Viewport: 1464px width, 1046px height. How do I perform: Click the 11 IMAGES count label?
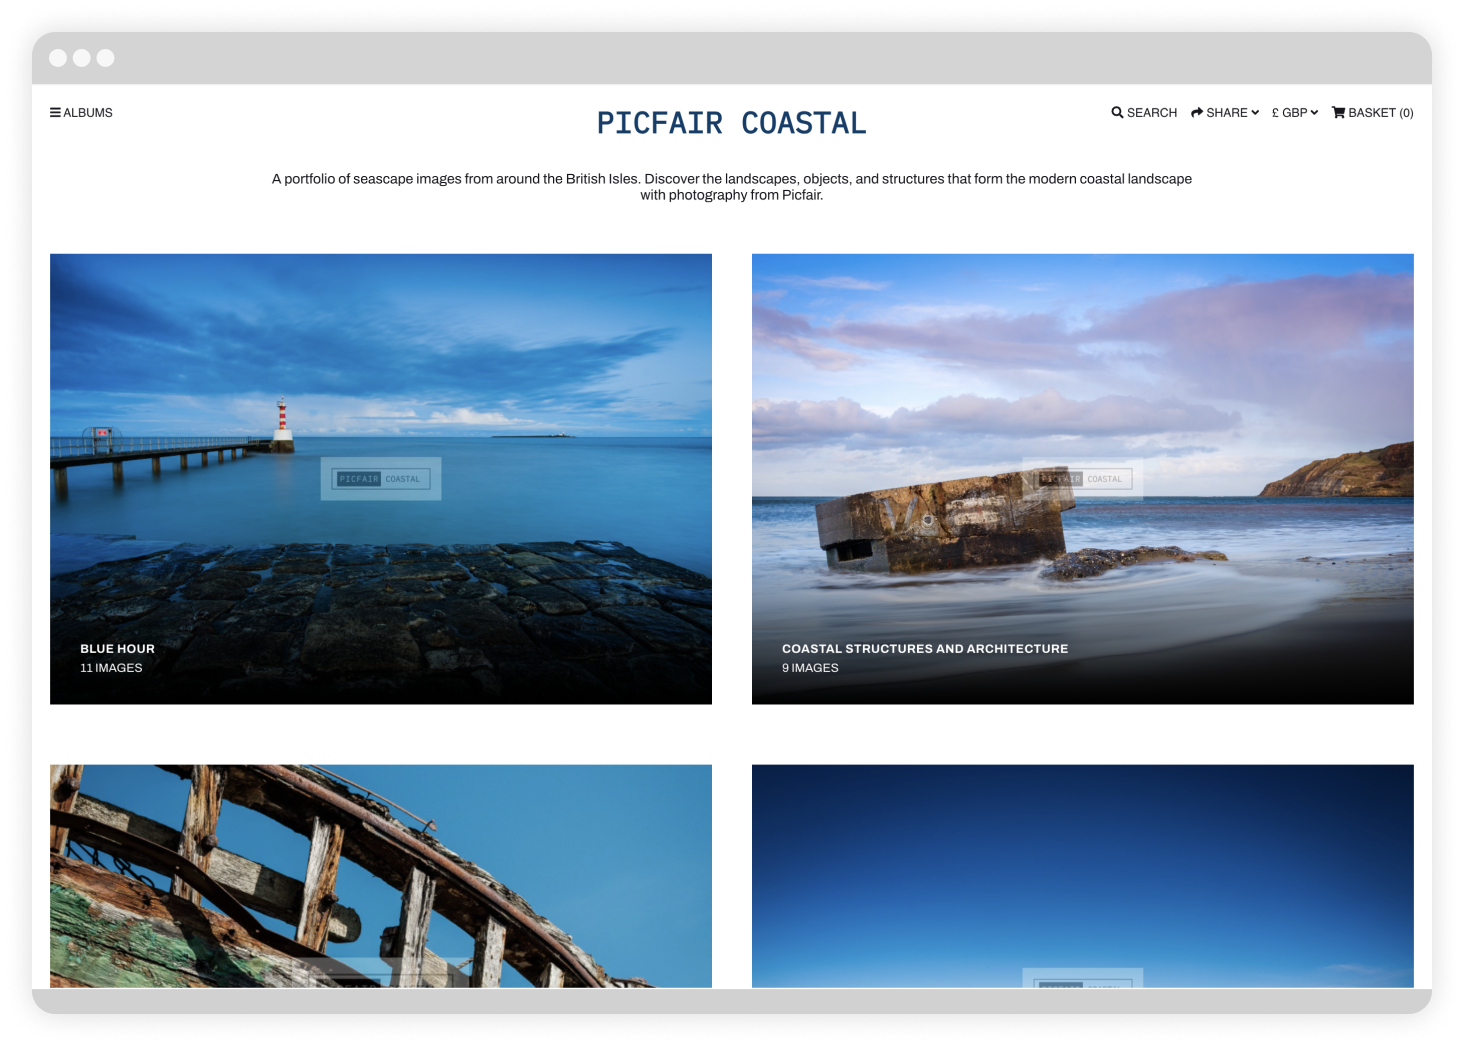(x=111, y=667)
